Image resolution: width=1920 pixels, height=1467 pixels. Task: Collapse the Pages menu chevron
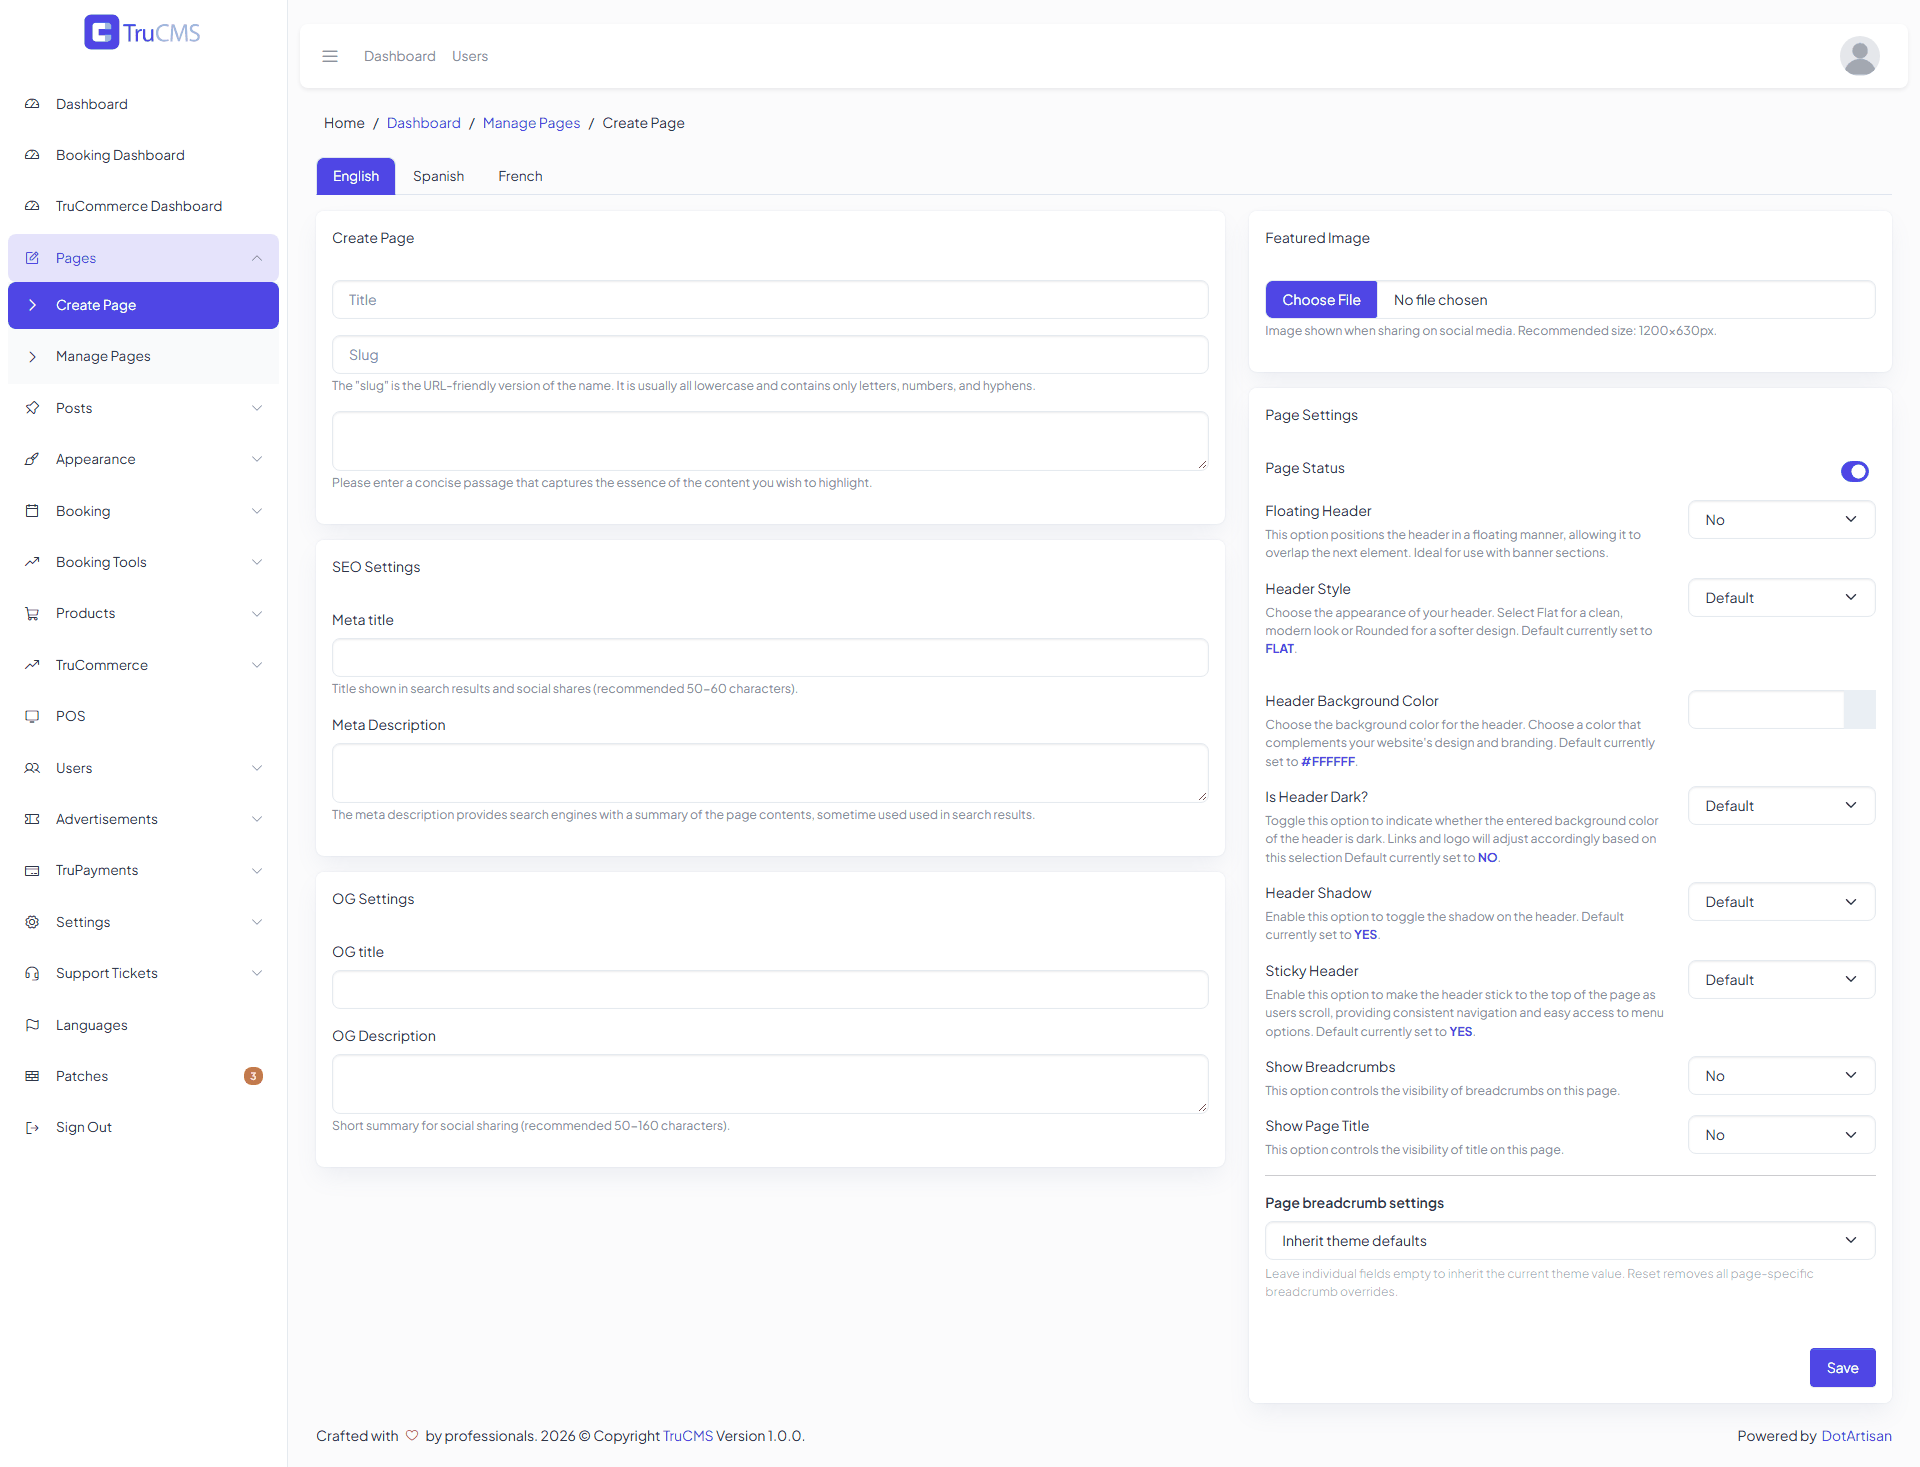pos(257,258)
